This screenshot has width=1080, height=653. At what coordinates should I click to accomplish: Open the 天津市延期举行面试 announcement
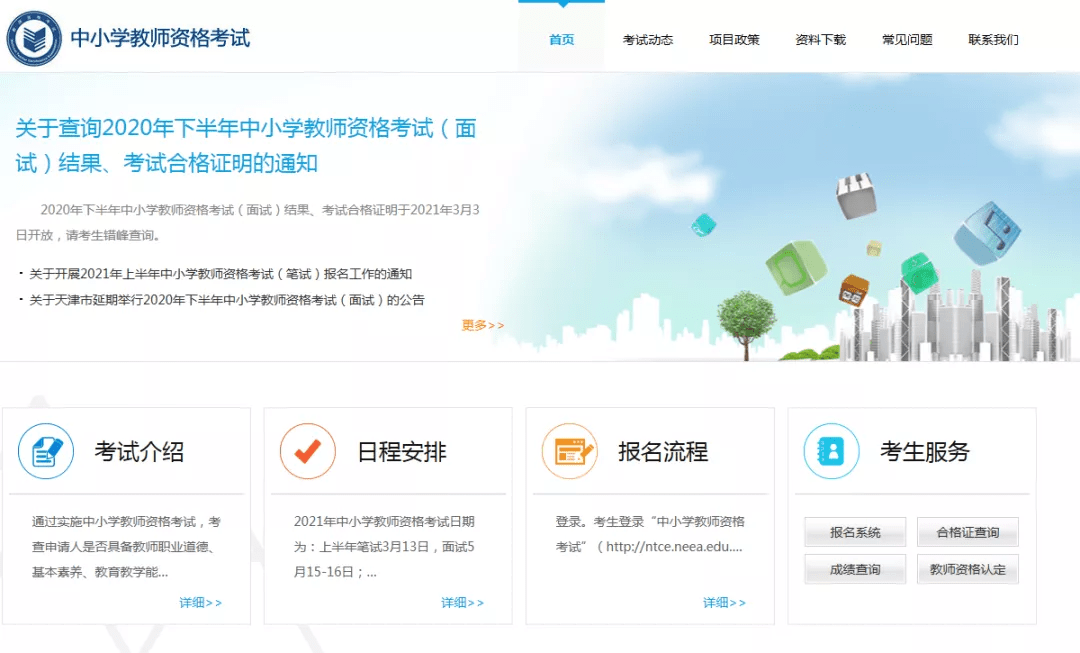point(227,300)
